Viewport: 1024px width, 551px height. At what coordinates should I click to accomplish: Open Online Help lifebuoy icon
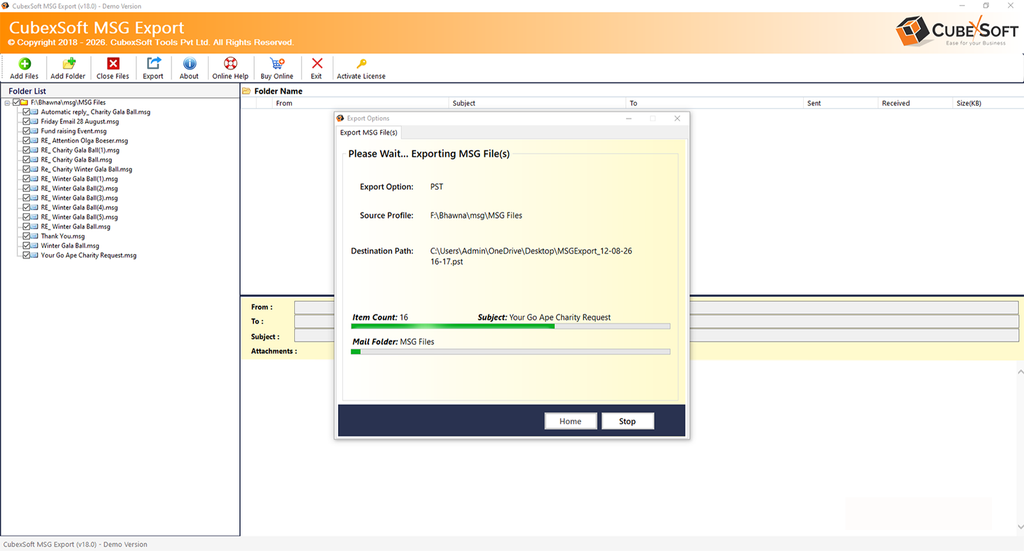(x=230, y=63)
